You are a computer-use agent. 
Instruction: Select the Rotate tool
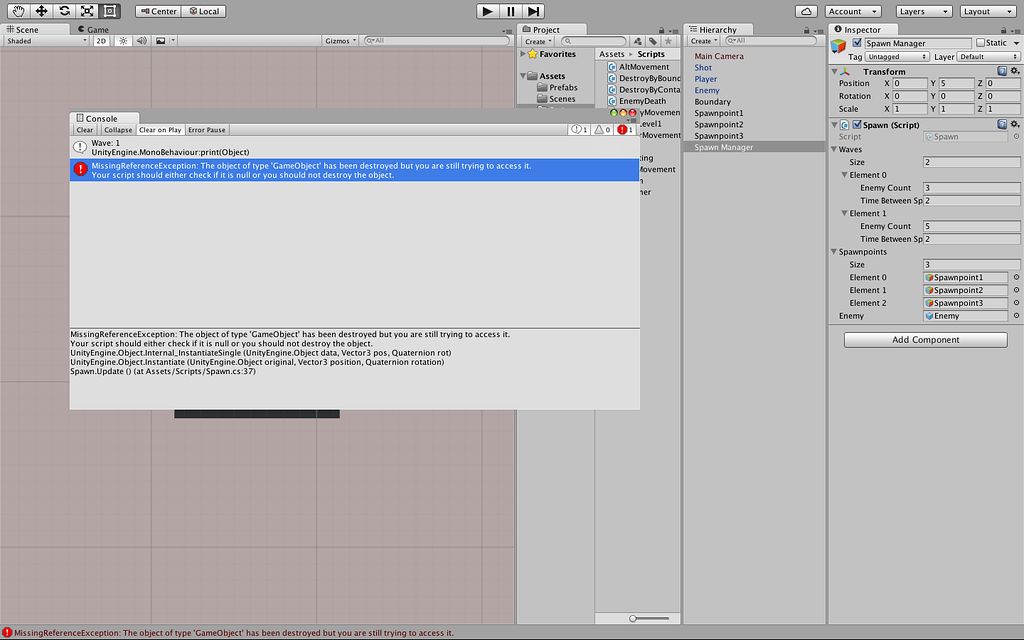pos(63,11)
